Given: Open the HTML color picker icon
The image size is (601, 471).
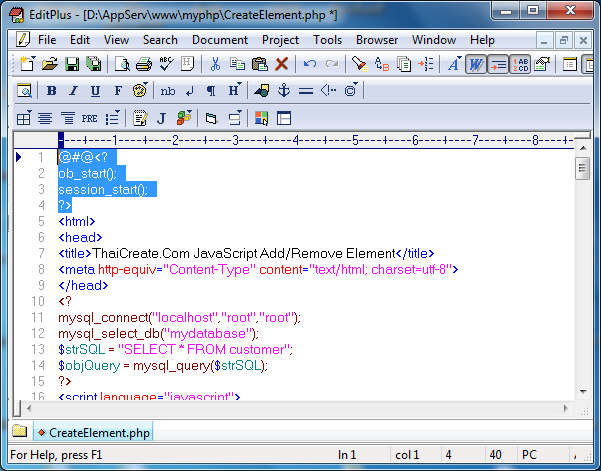Looking at the screenshot, I should click(x=261, y=118).
